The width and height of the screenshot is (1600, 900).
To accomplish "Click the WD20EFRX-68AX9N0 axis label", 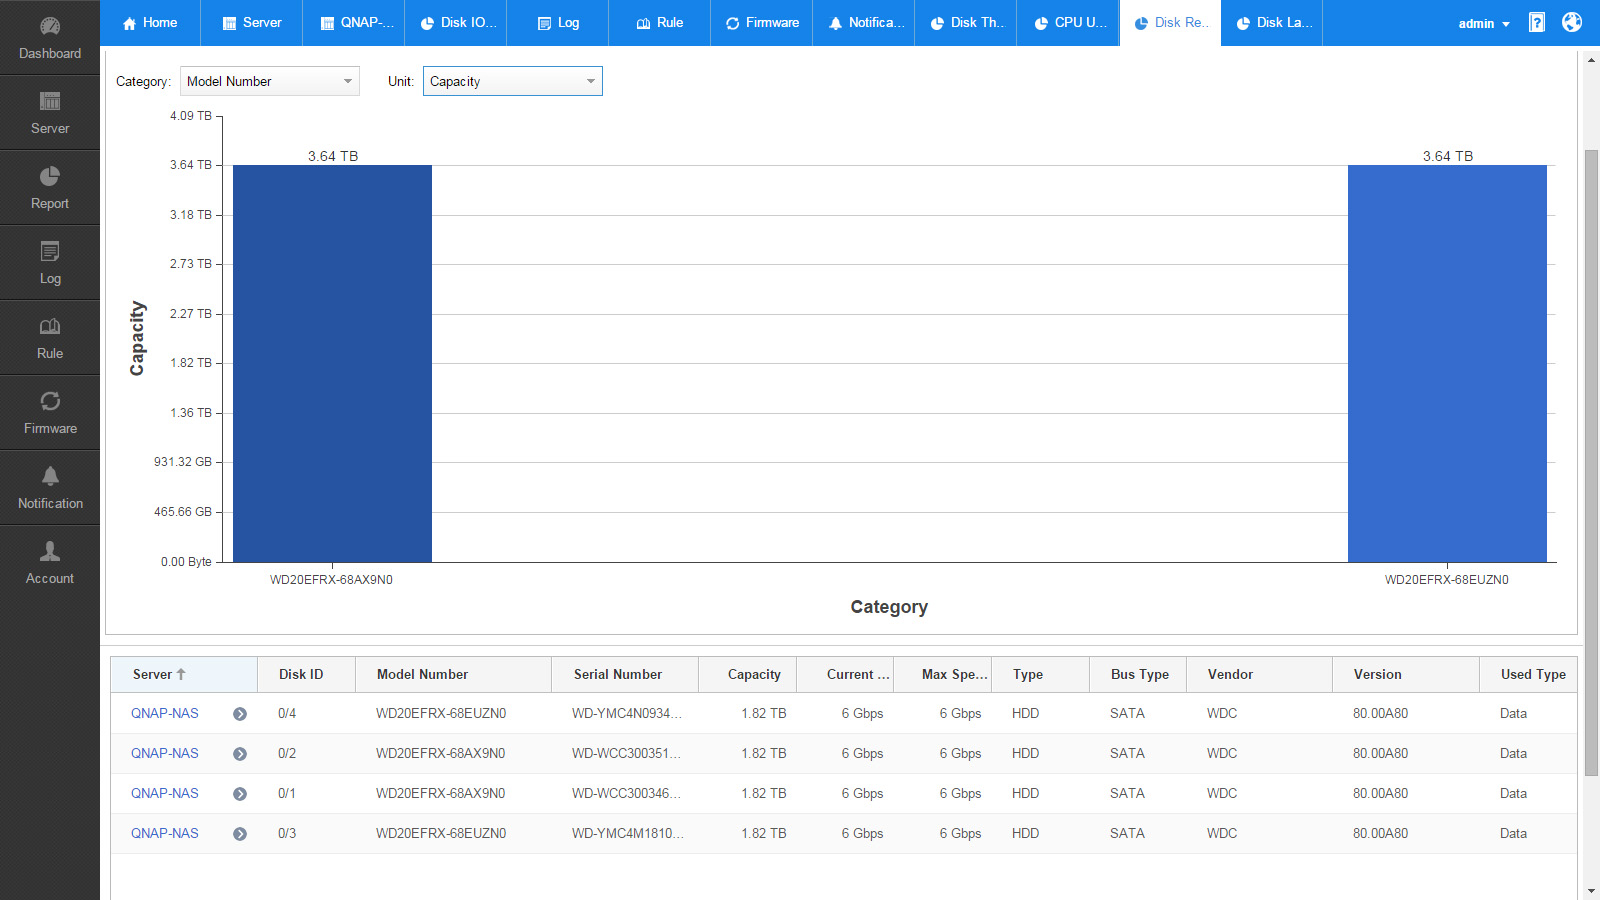I will (331, 580).
